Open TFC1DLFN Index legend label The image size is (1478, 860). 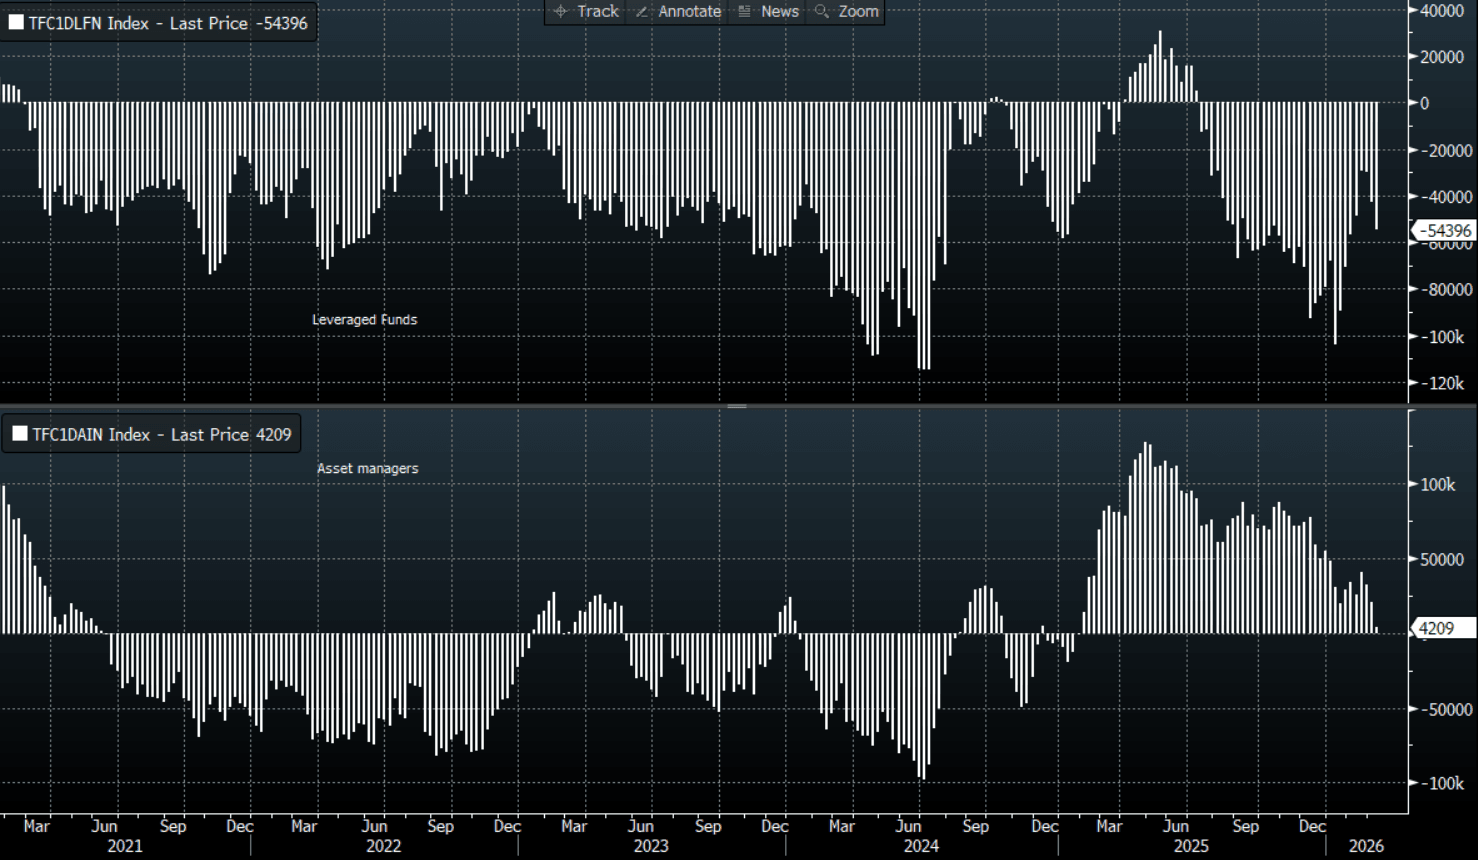pyautogui.click(x=88, y=23)
